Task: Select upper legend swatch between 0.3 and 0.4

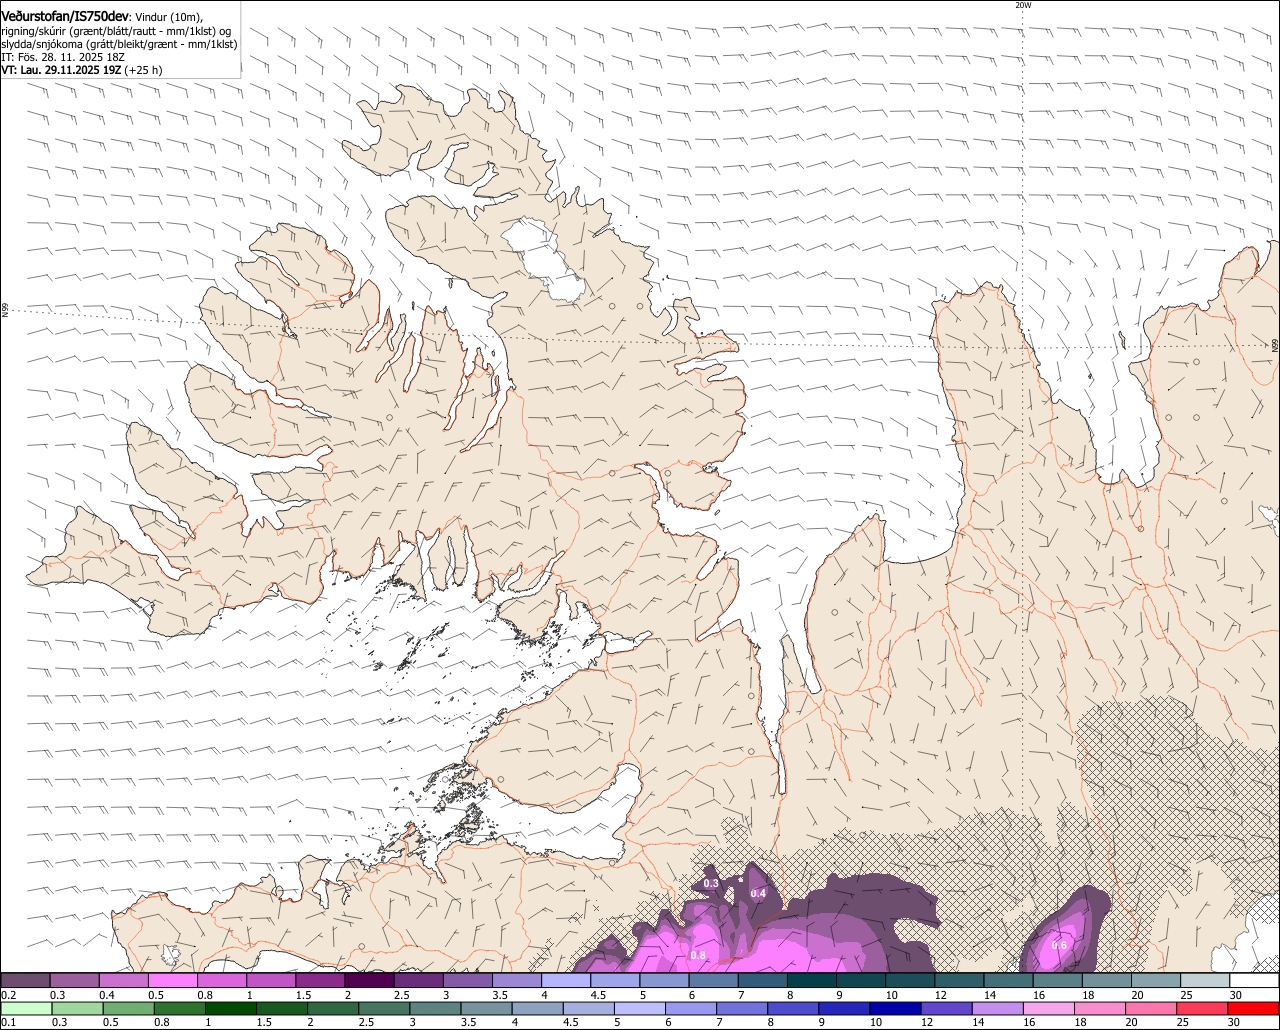Action: pyautogui.click(x=74, y=981)
